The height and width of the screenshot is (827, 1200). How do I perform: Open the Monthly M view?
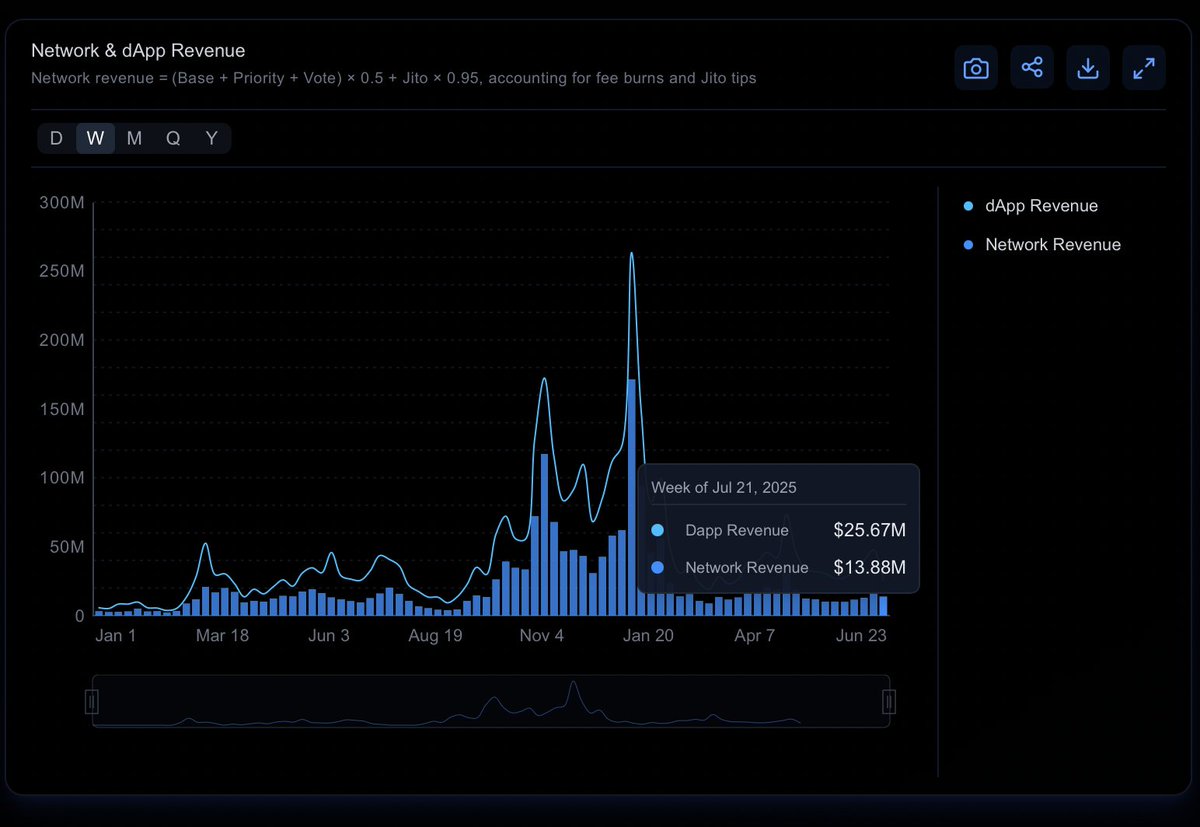tap(134, 138)
